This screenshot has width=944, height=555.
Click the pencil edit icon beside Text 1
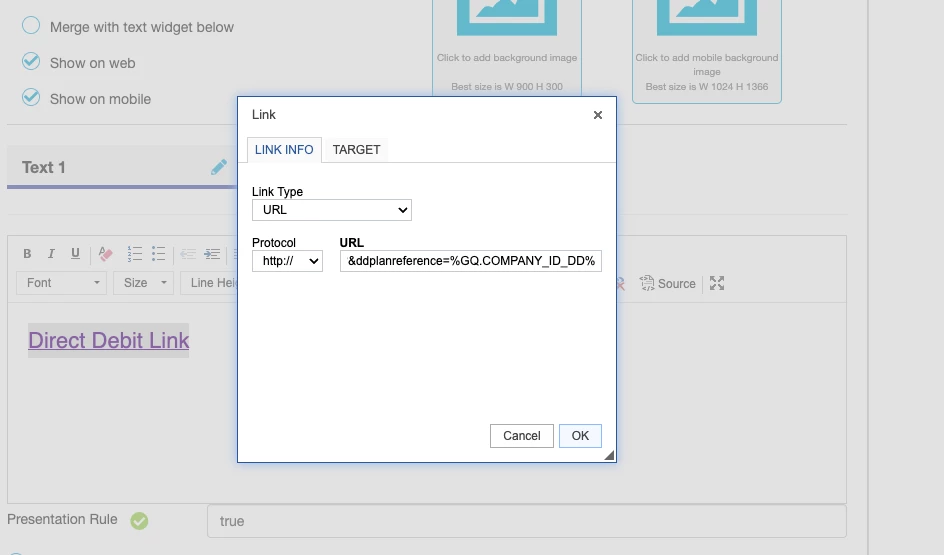tap(219, 167)
